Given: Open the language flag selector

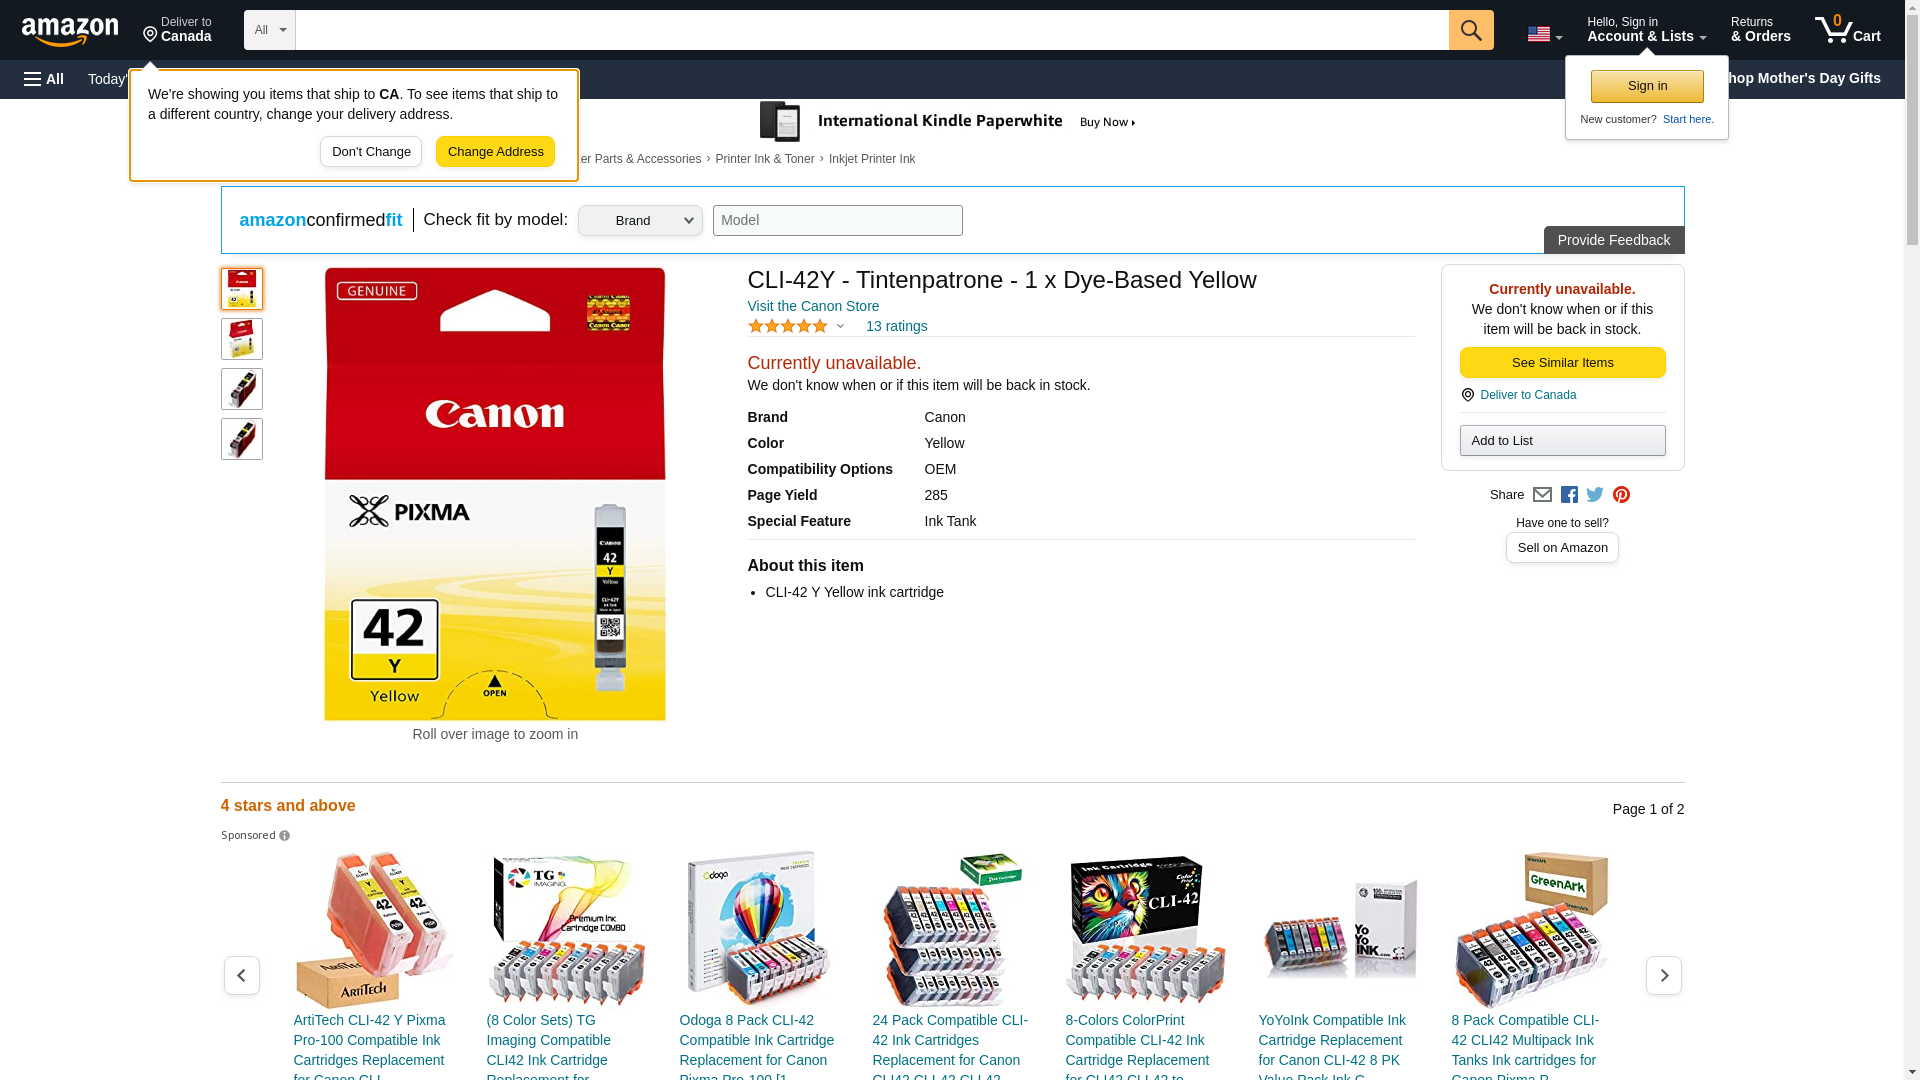Looking at the screenshot, I should point(1544,34).
